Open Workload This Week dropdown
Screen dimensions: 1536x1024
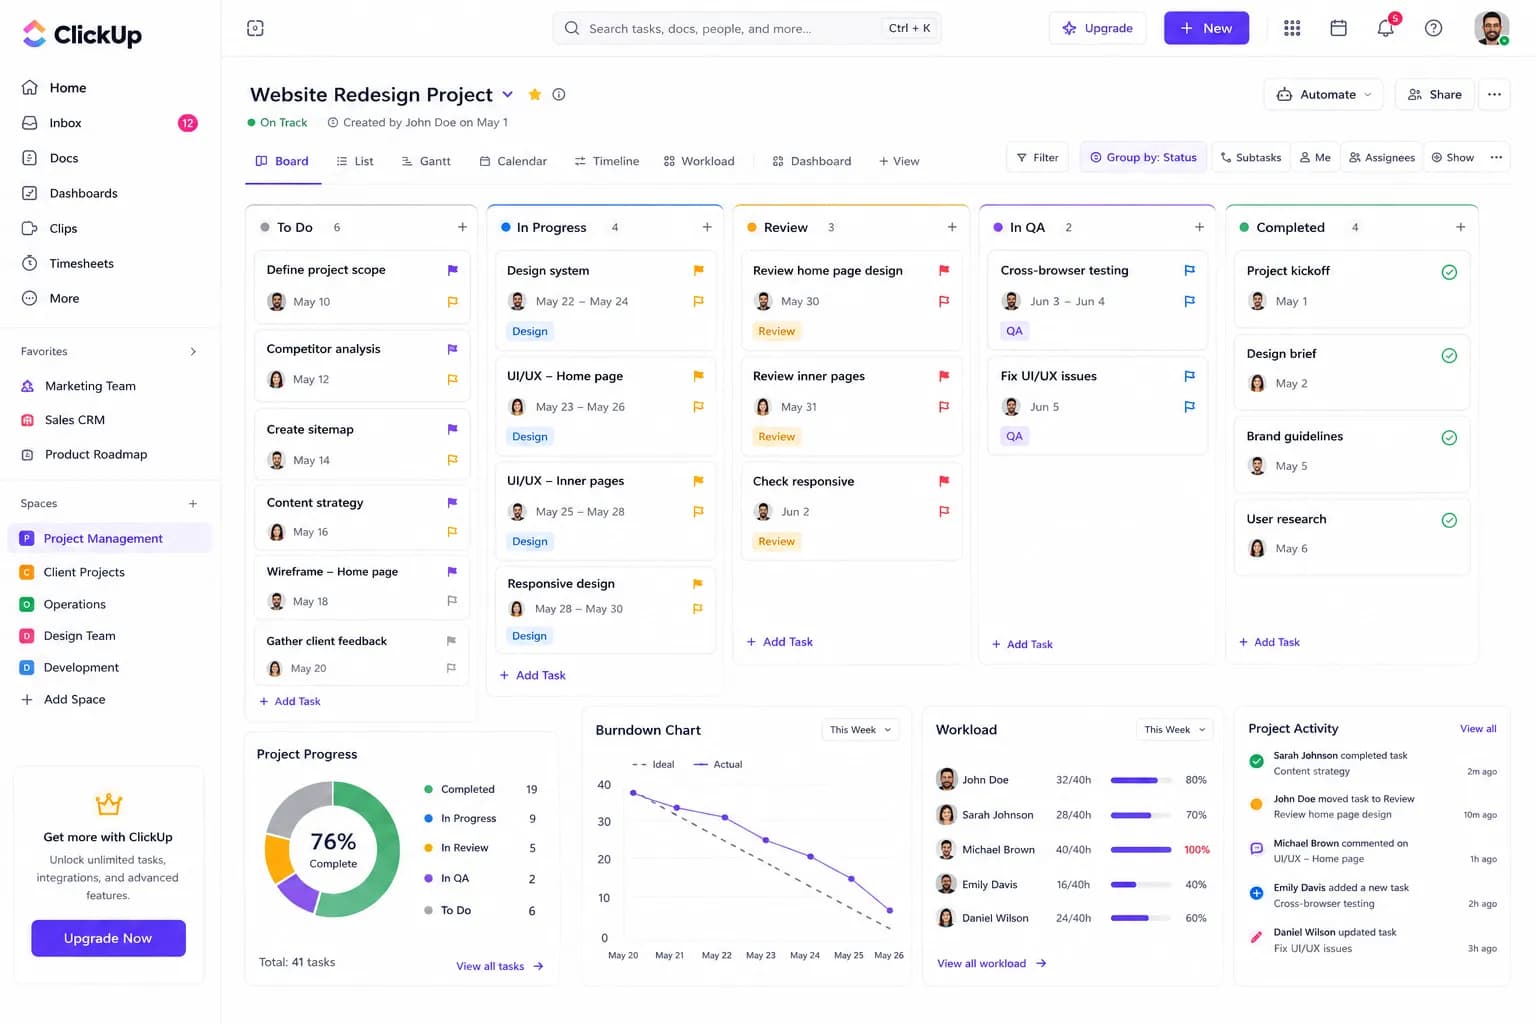click(x=1175, y=730)
